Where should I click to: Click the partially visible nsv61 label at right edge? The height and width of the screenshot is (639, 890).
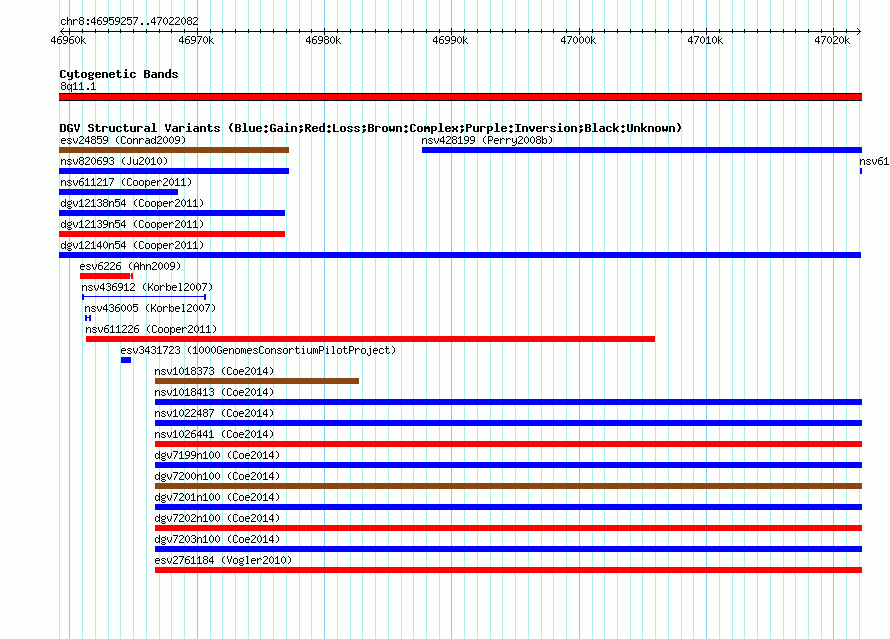[x=875, y=161]
